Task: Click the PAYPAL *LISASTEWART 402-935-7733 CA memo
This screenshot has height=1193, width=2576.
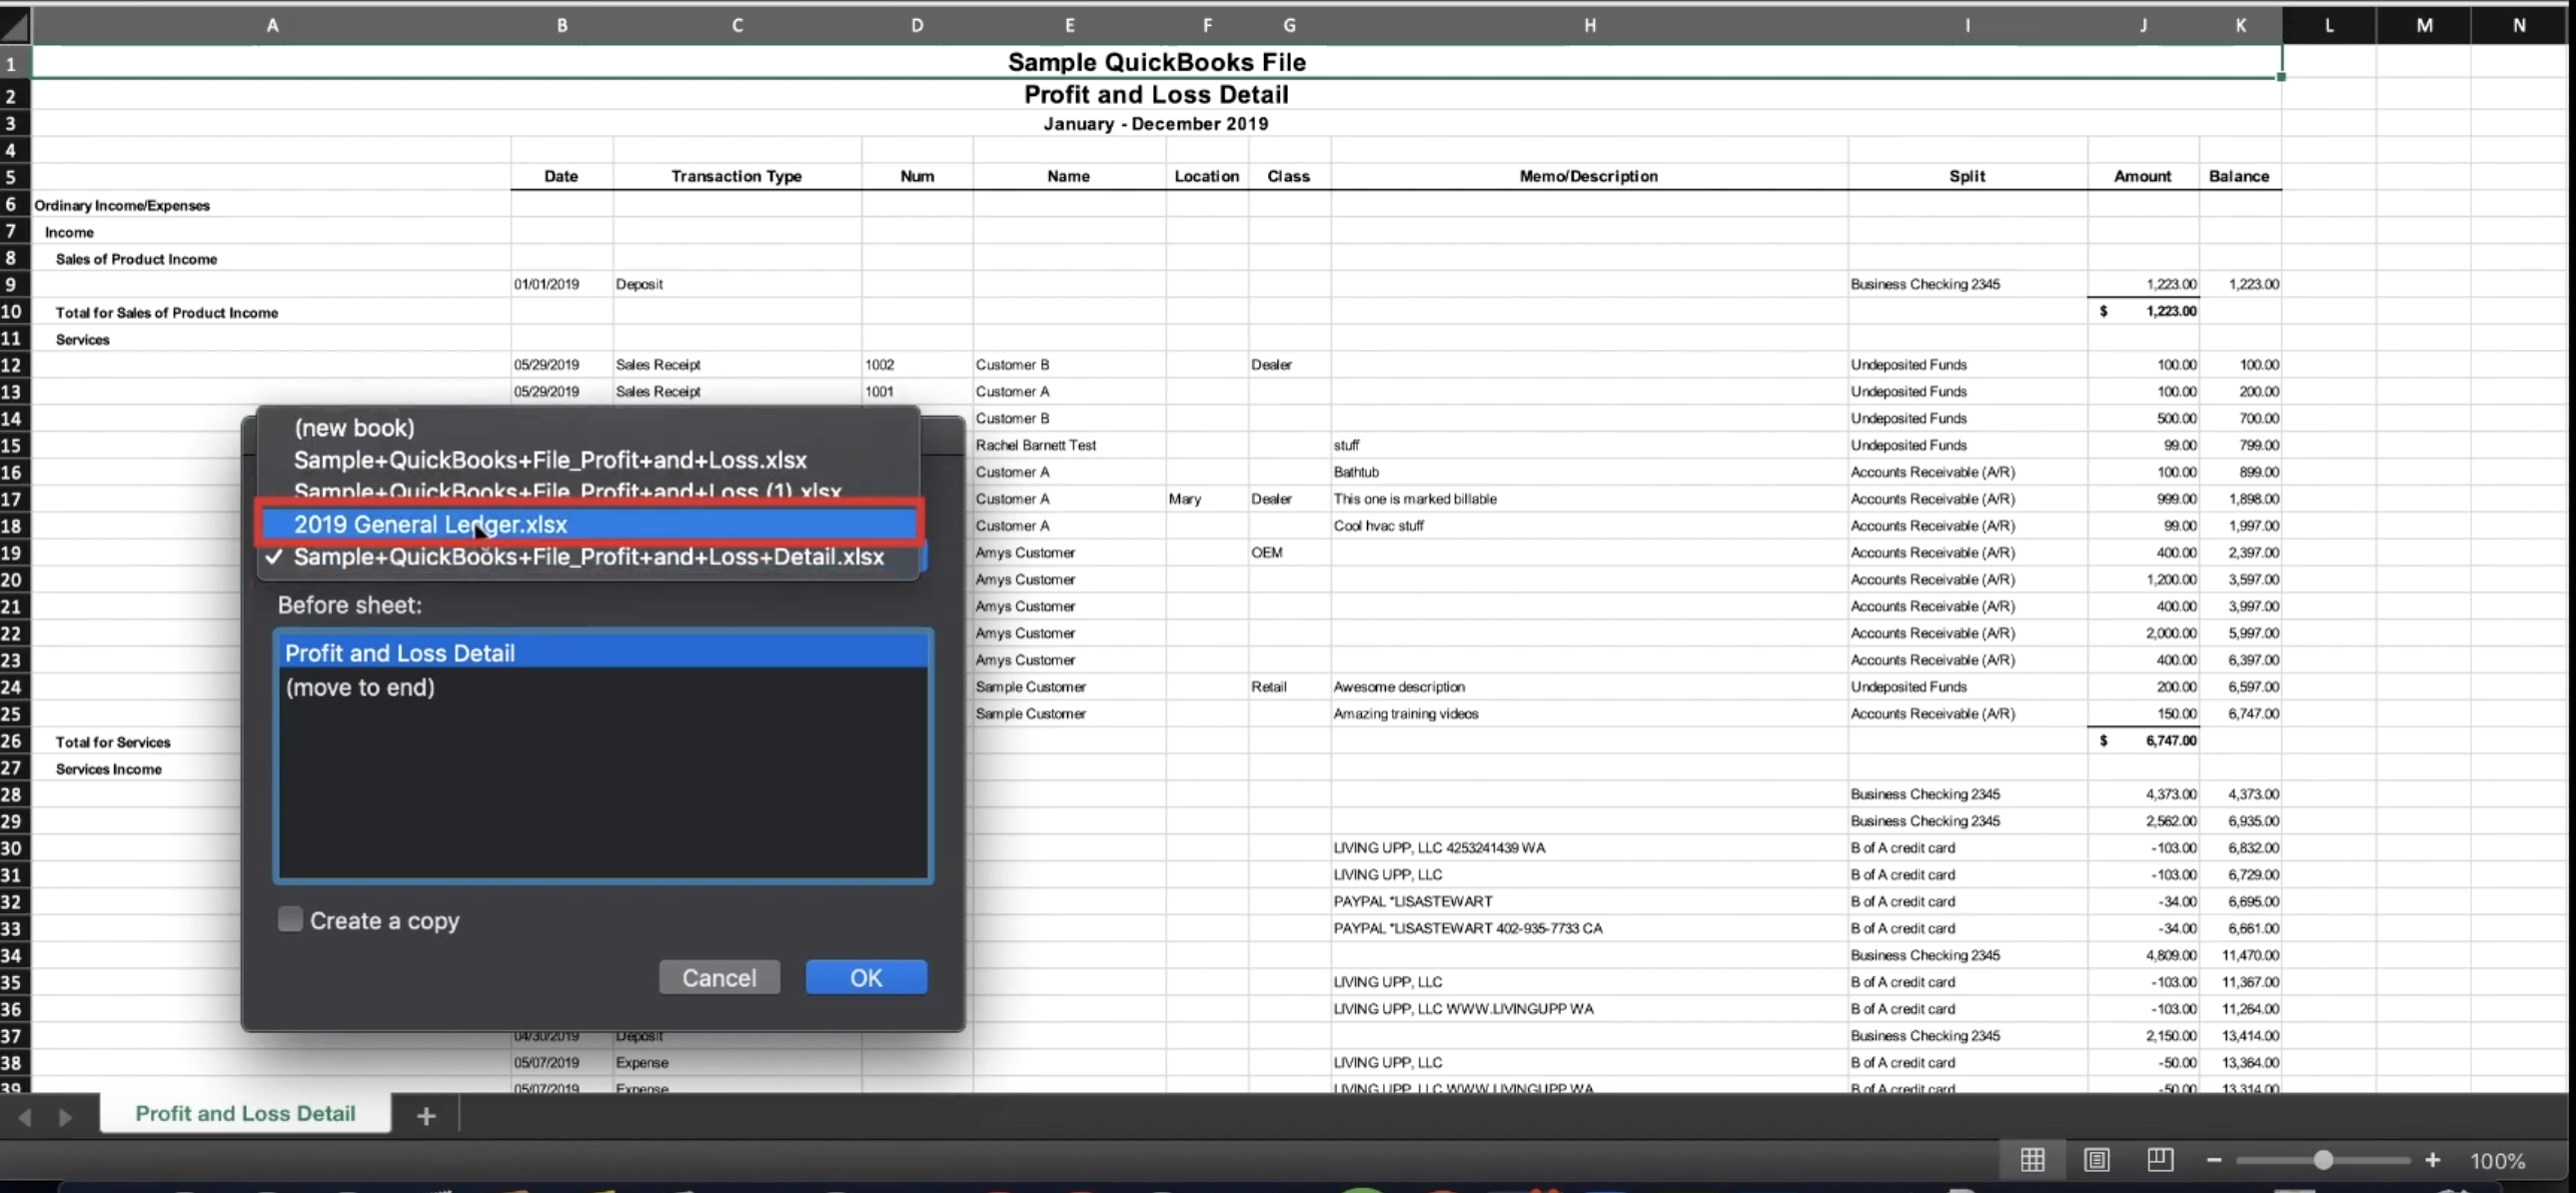Action: (x=1589, y=928)
